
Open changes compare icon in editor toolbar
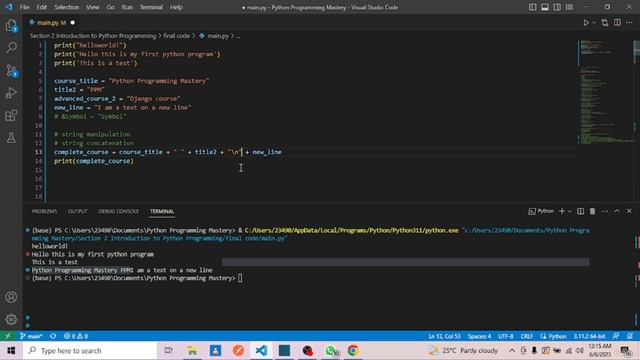tap(605, 23)
